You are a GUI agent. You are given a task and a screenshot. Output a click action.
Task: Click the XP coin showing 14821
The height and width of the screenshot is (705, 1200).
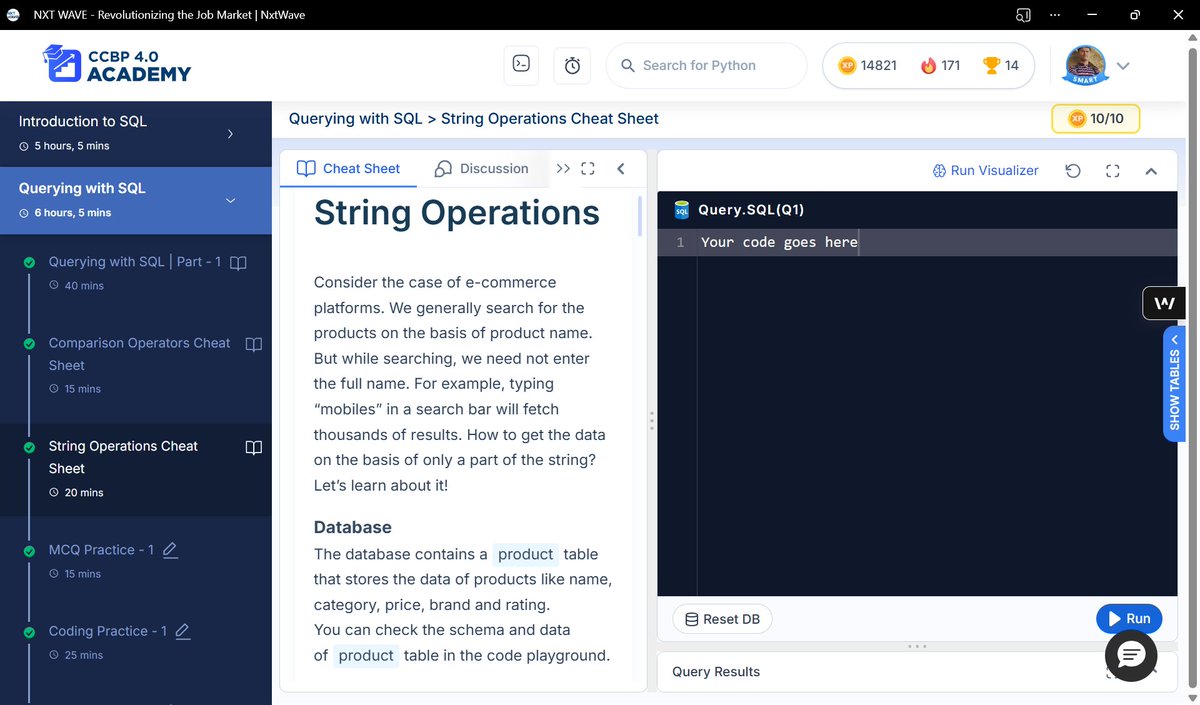(x=847, y=65)
